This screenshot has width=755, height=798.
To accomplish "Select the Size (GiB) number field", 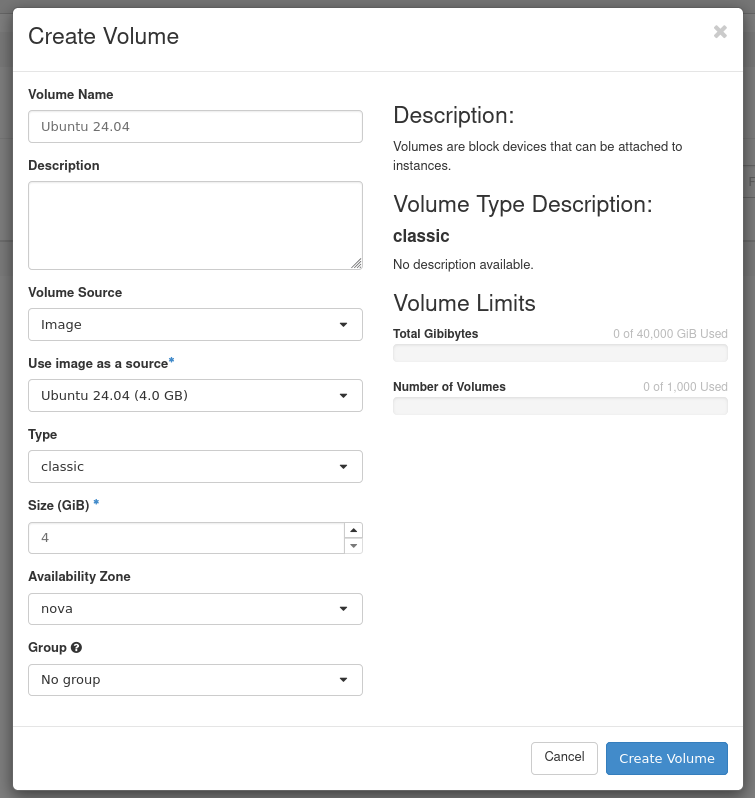I will [185, 538].
